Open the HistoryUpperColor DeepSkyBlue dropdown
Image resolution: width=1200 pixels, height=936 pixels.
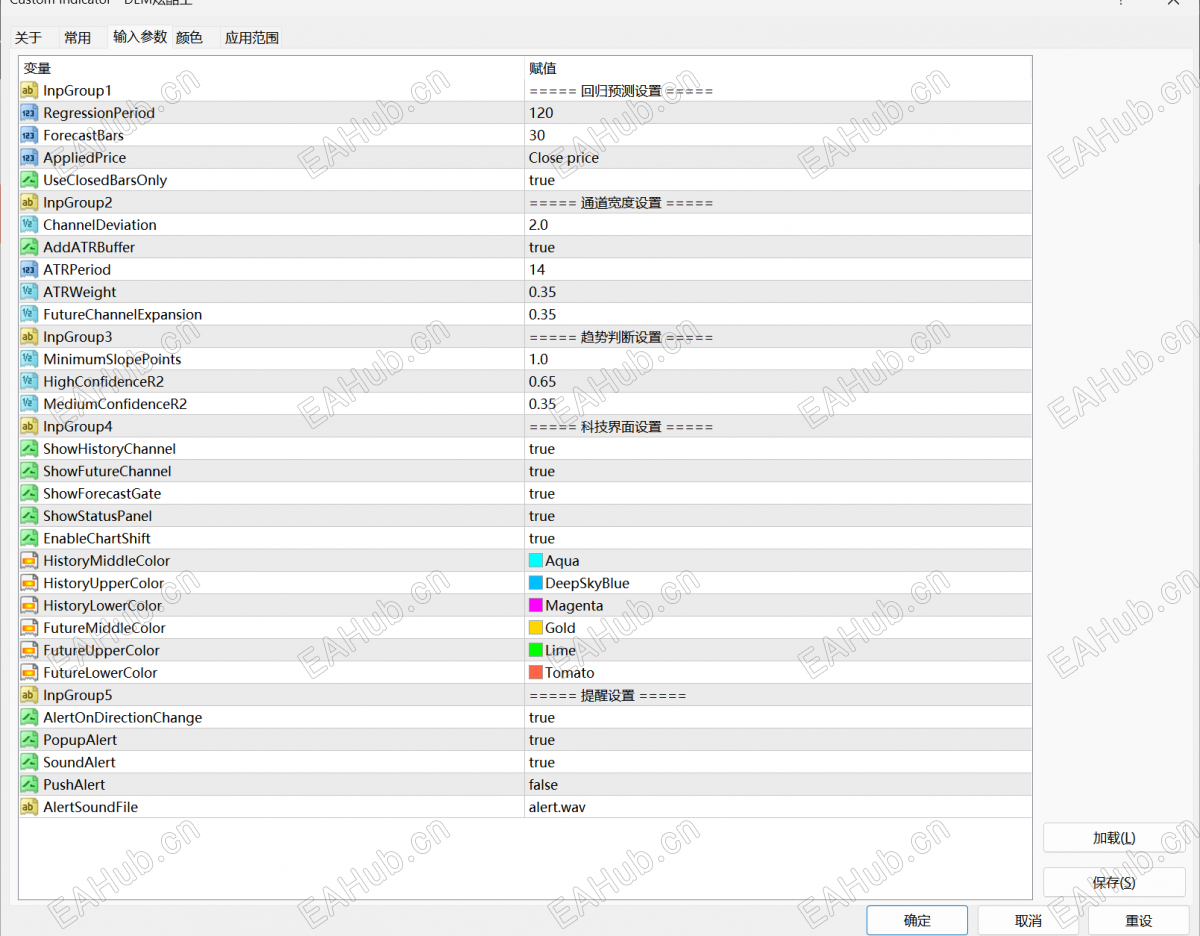point(778,583)
